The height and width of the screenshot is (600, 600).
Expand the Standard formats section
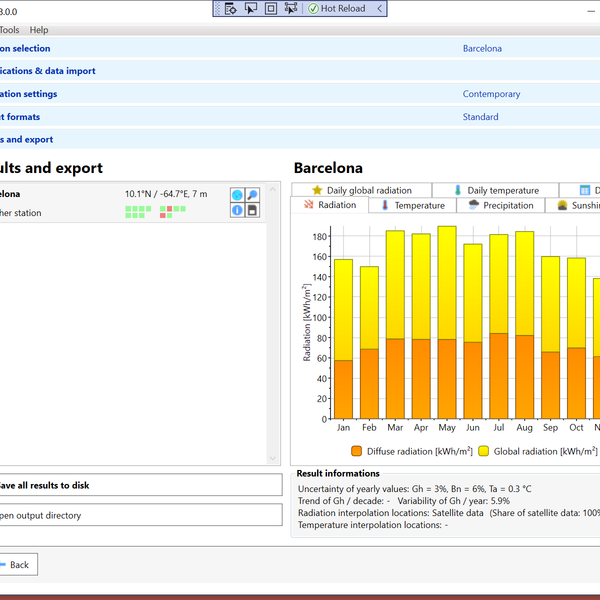pyautogui.click(x=480, y=117)
